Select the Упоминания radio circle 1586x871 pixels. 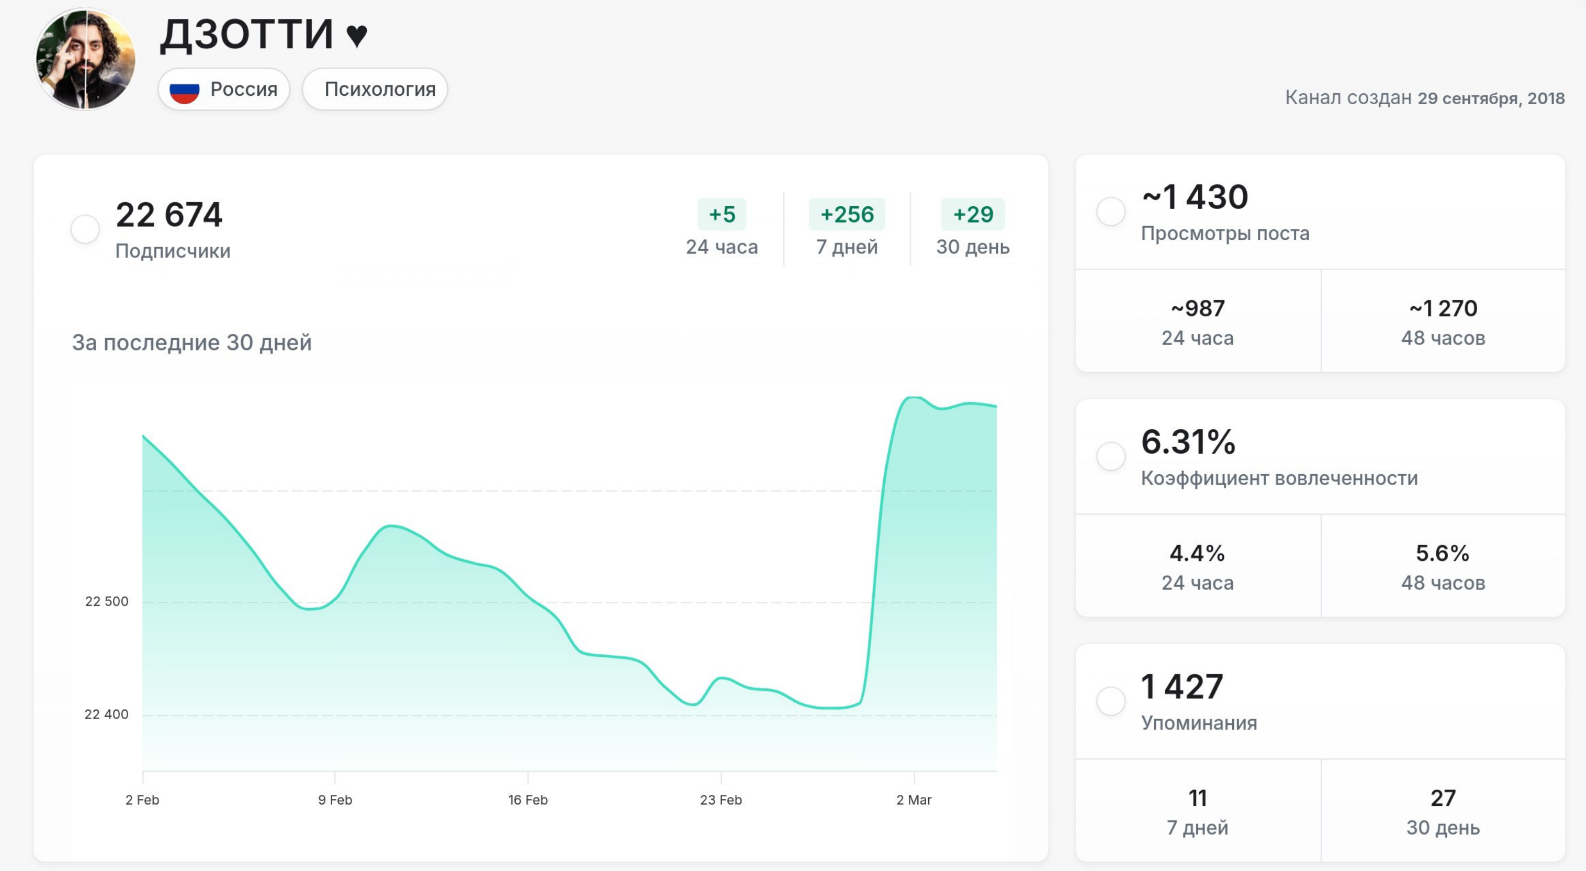[1111, 701]
